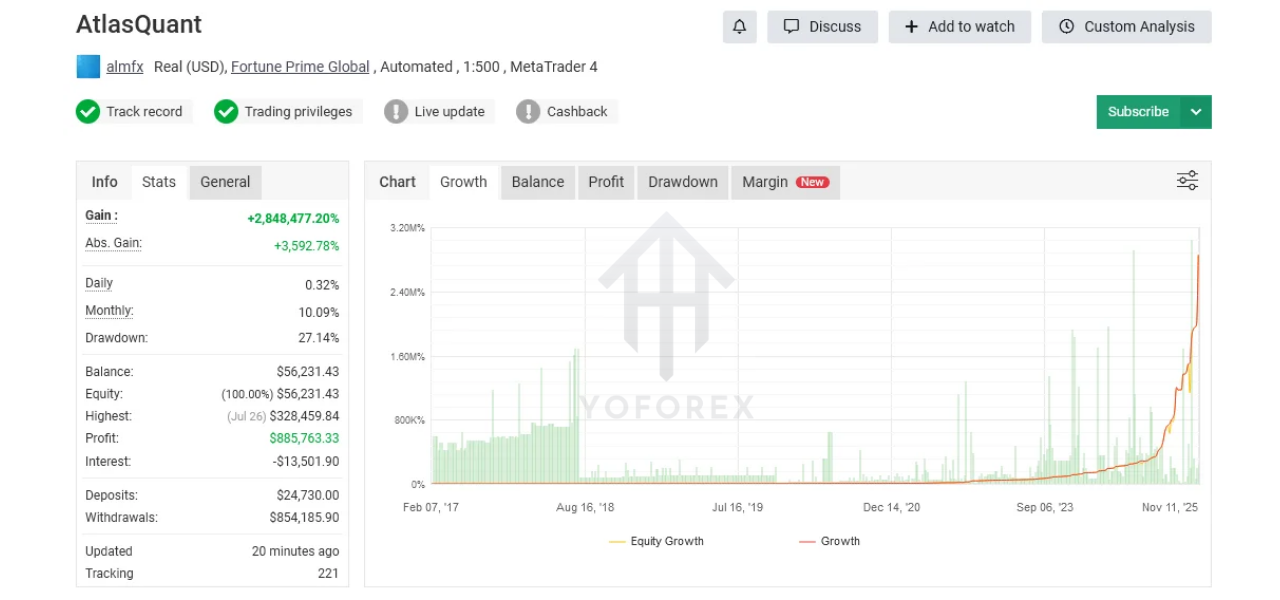Toggle Equity Growth series in legend
This screenshot has height=600, width=1280.
pos(657,541)
